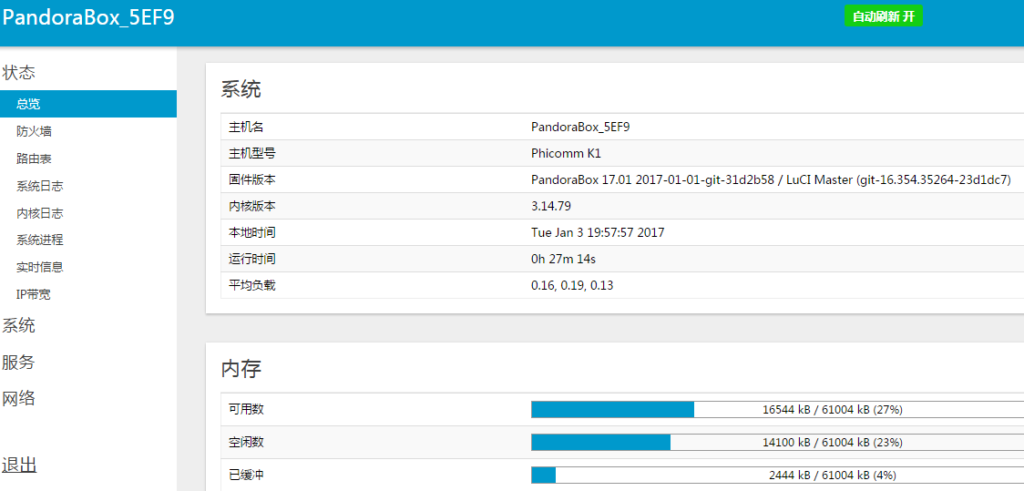Click the 可用数 memory progress bar
The height and width of the screenshot is (491, 1024).
[777, 409]
